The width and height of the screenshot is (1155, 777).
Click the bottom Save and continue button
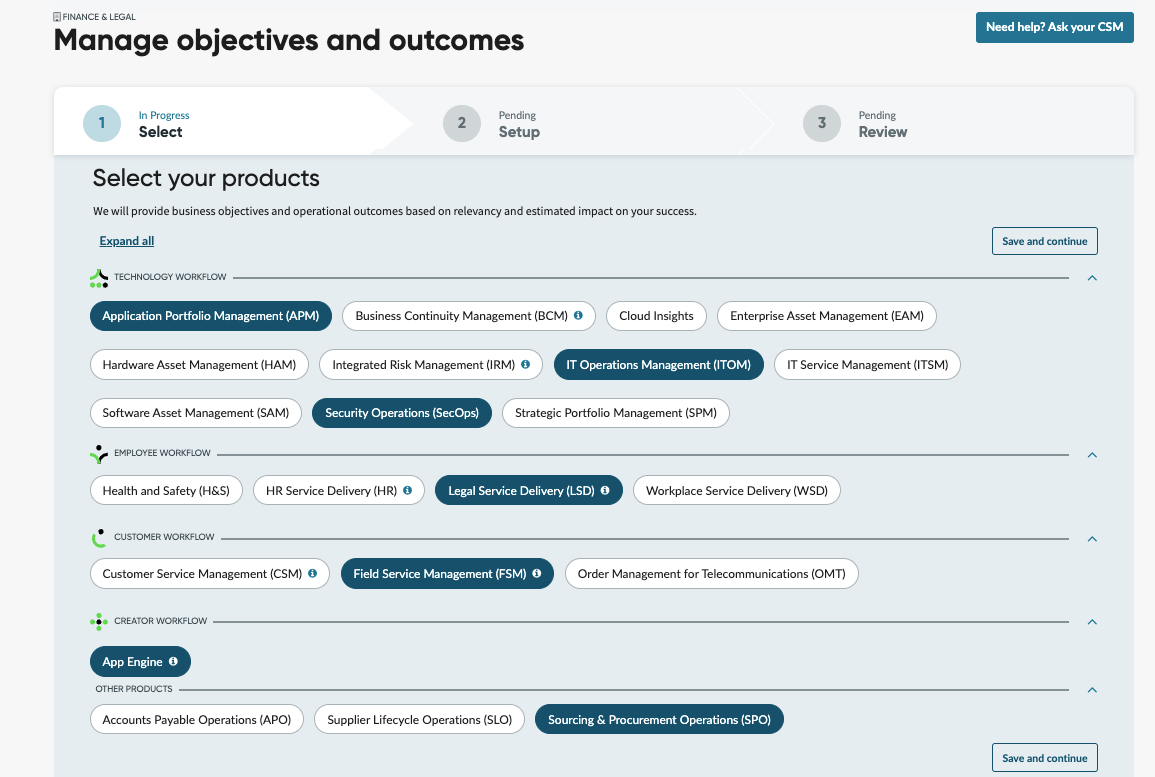click(1045, 758)
